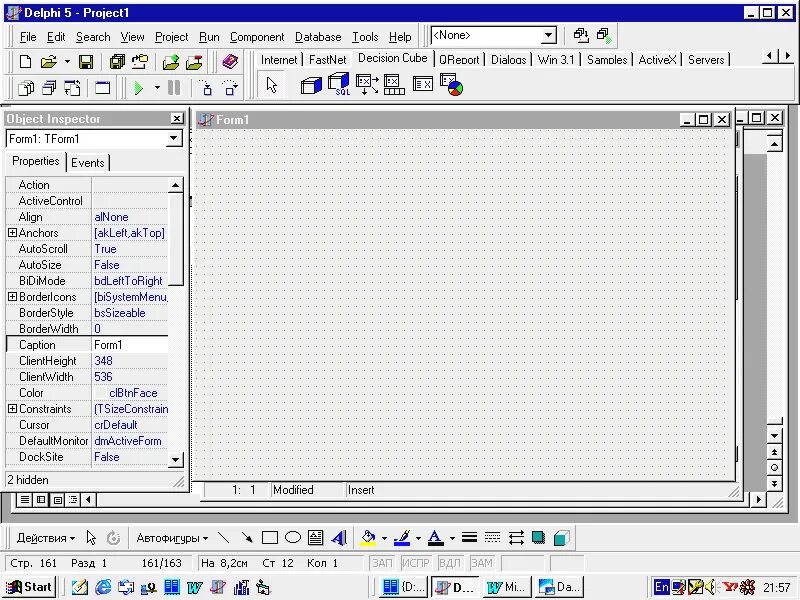Select the Oval drawing tool
Image resolution: width=800 pixels, height=600 pixels.
[x=292, y=537]
